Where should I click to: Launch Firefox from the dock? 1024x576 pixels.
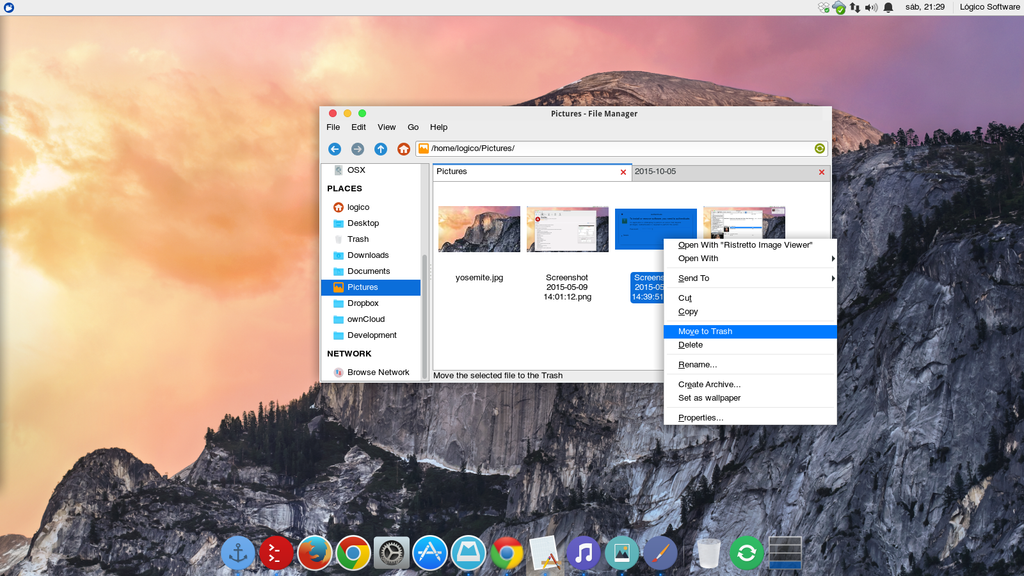315,554
